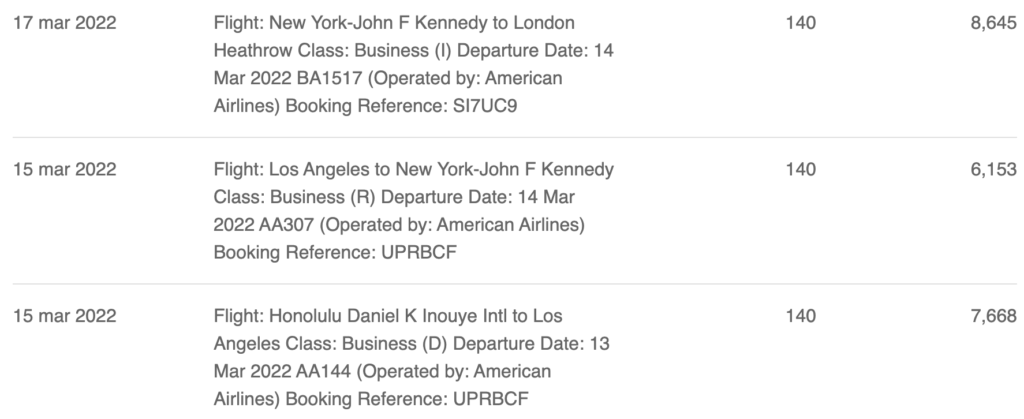Click tier points 140 in the first row
Viewport: 1024px width, 419px height.
coord(801,23)
